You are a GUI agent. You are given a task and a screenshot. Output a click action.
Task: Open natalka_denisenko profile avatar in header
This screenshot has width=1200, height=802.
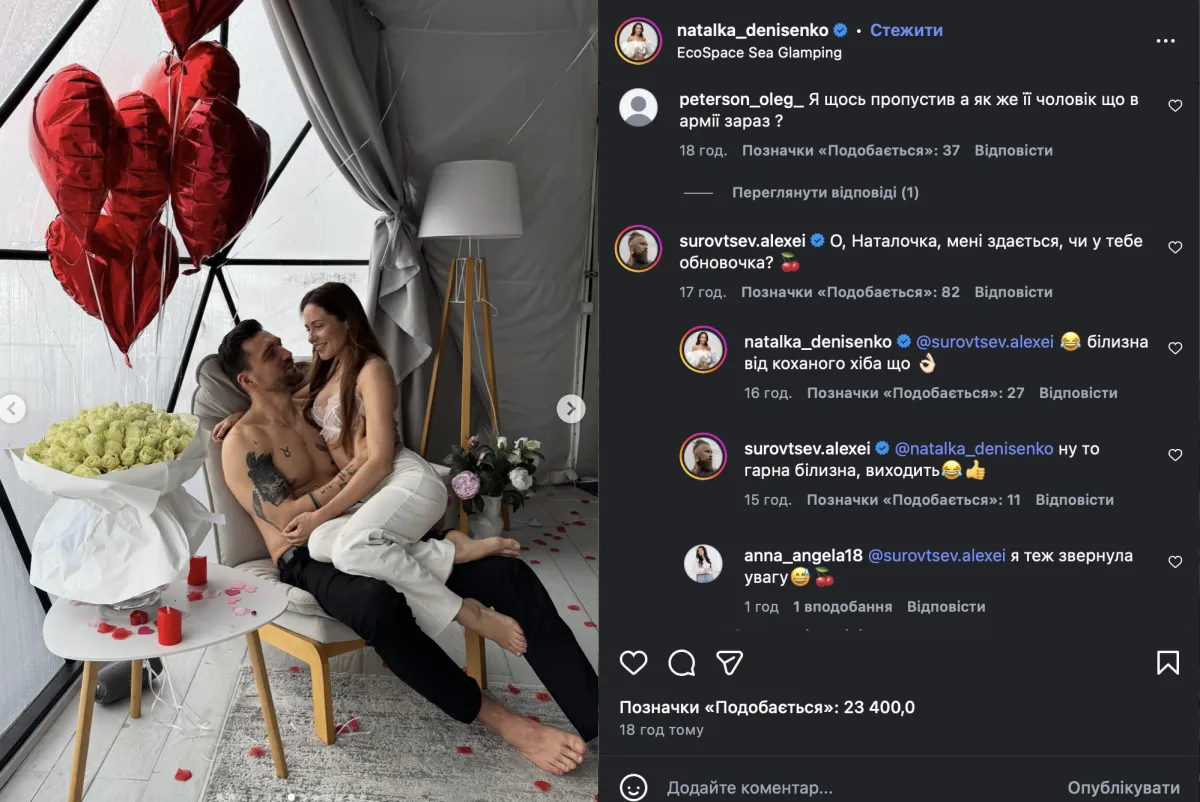[638, 41]
